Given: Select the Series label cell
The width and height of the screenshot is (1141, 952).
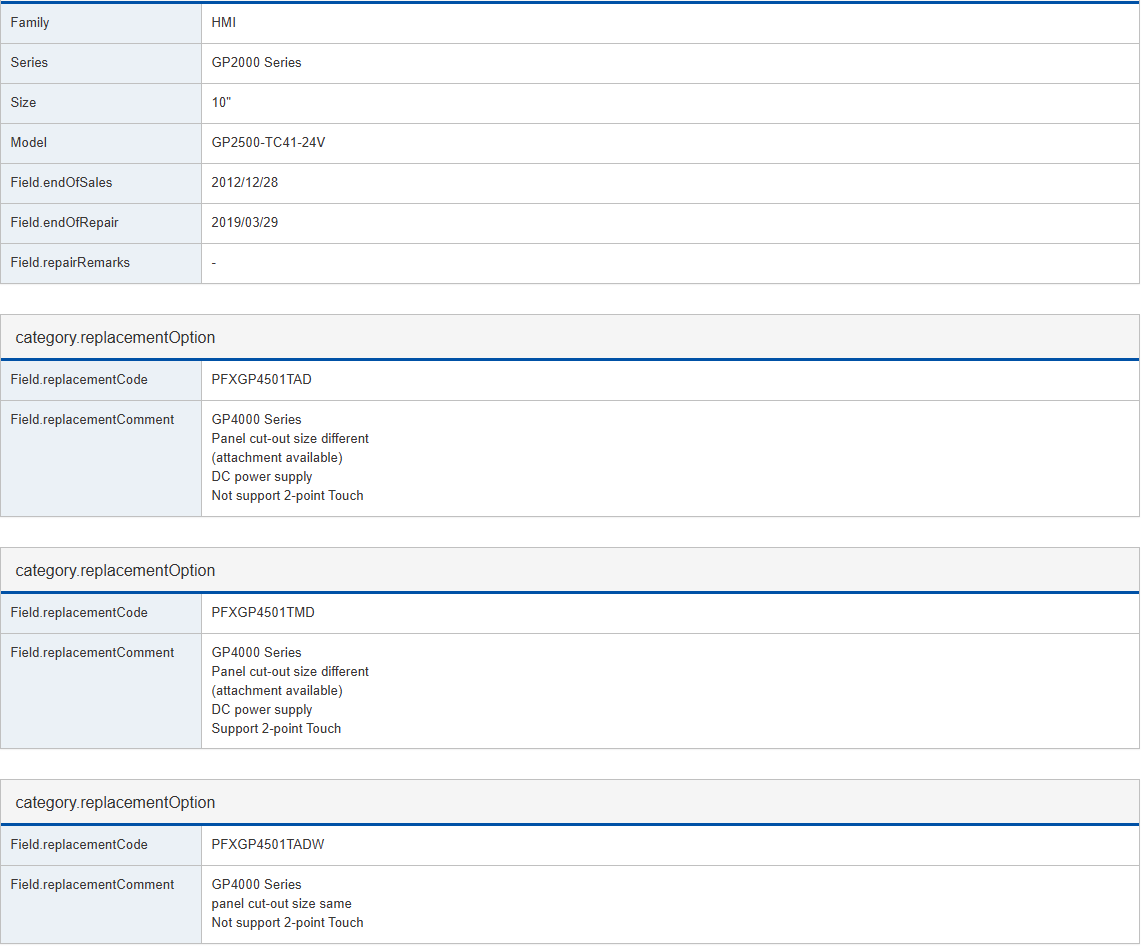Looking at the screenshot, I should [x=101, y=63].
